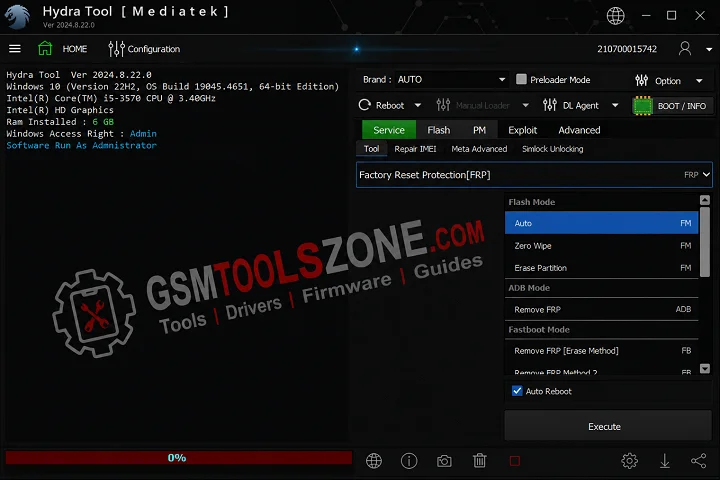
Task: Click the trash clear log icon
Action: [479, 460]
